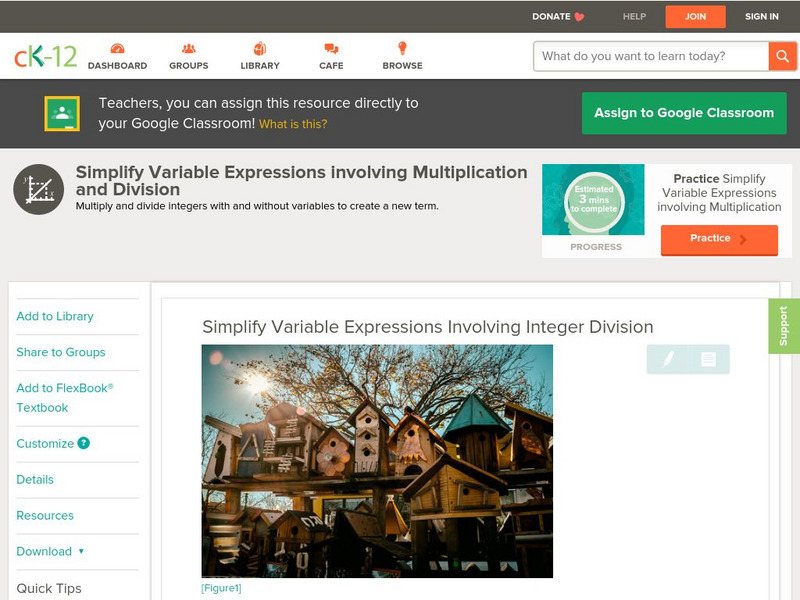Open the Groups people icon
This screenshot has height=600, width=800.
[x=189, y=48]
